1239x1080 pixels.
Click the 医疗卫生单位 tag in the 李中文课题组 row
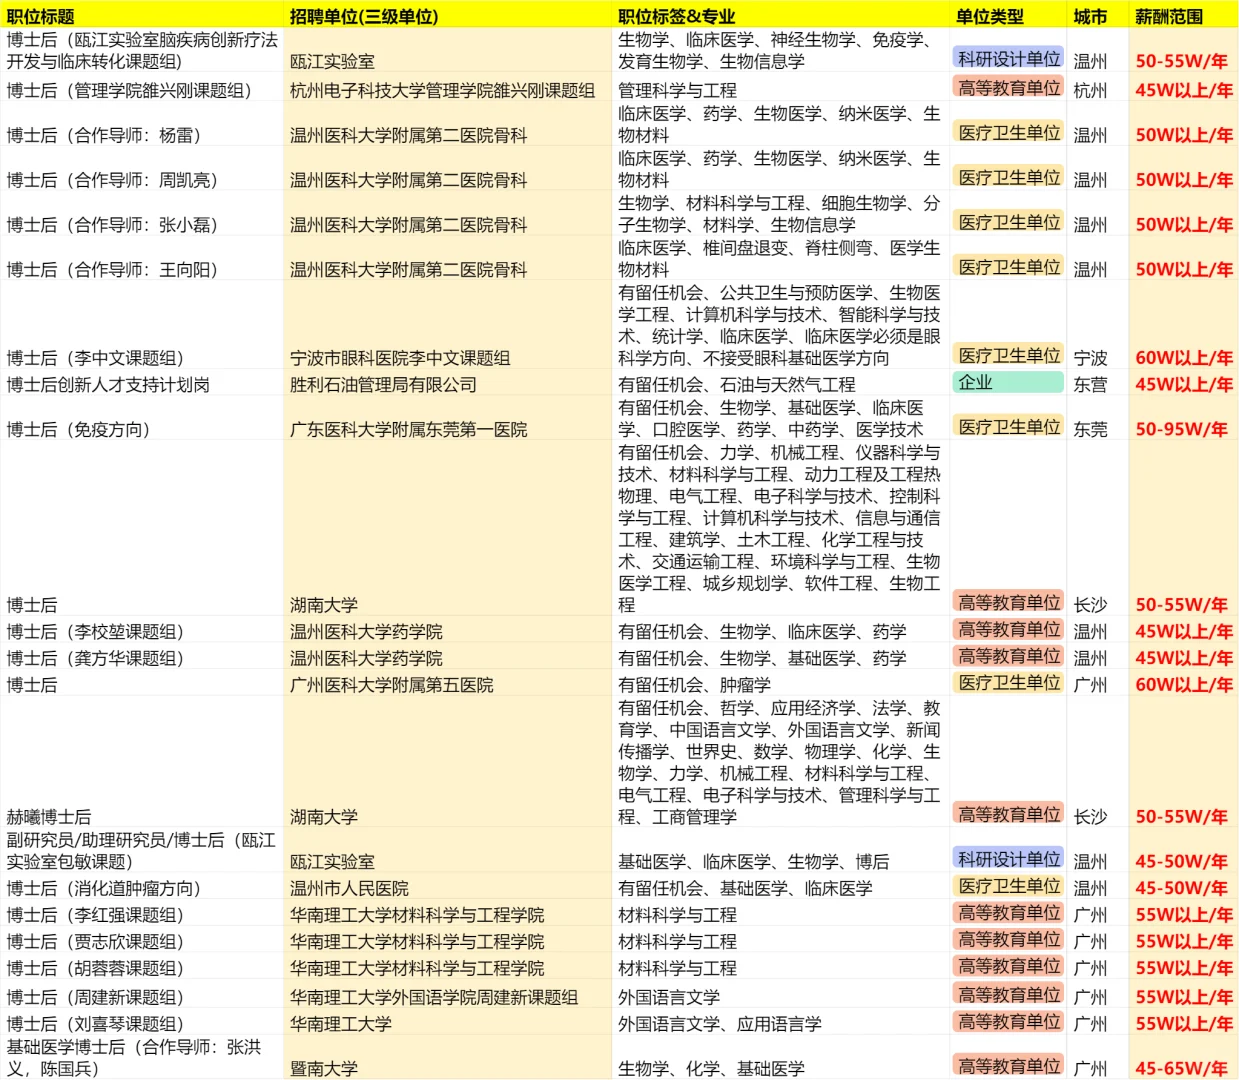coord(1009,355)
